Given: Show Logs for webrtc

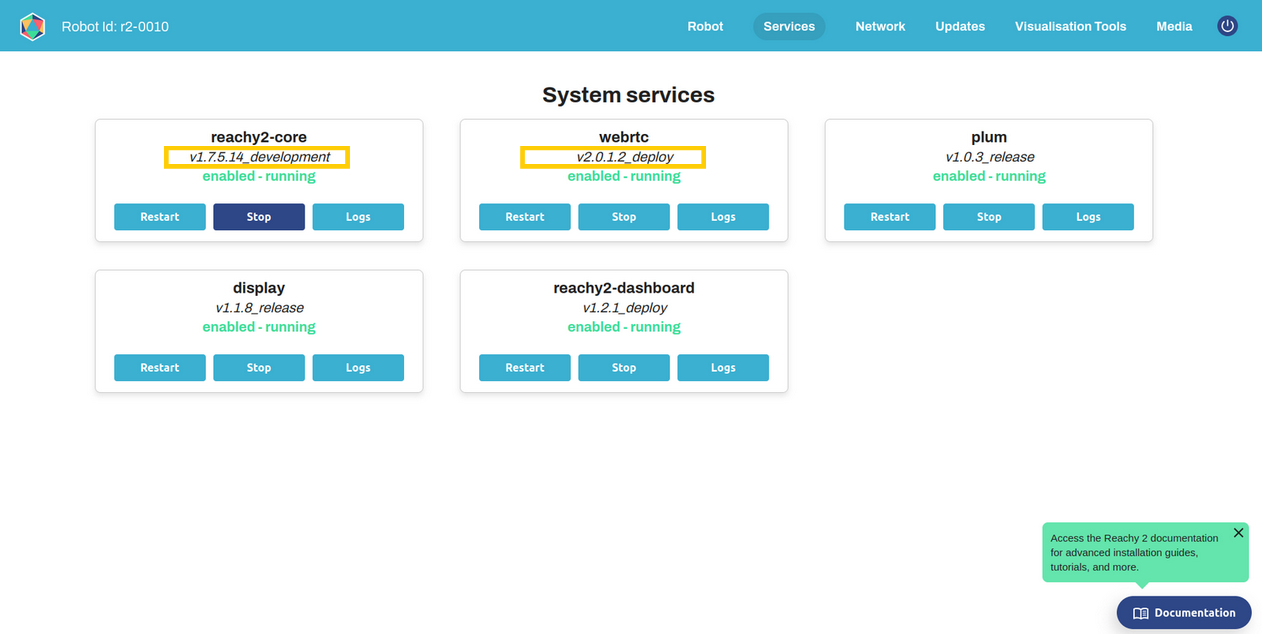Looking at the screenshot, I should [723, 217].
